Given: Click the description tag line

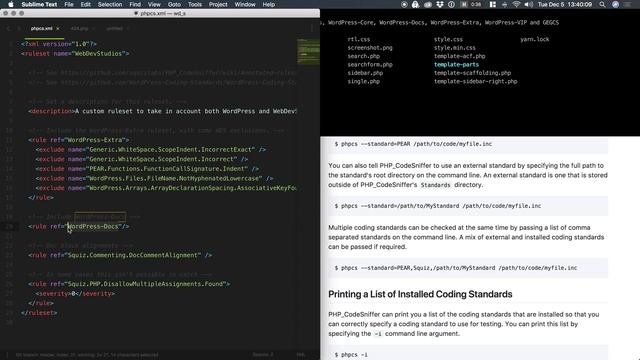Looking at the screenshot, I should click(x=162, y=111).
